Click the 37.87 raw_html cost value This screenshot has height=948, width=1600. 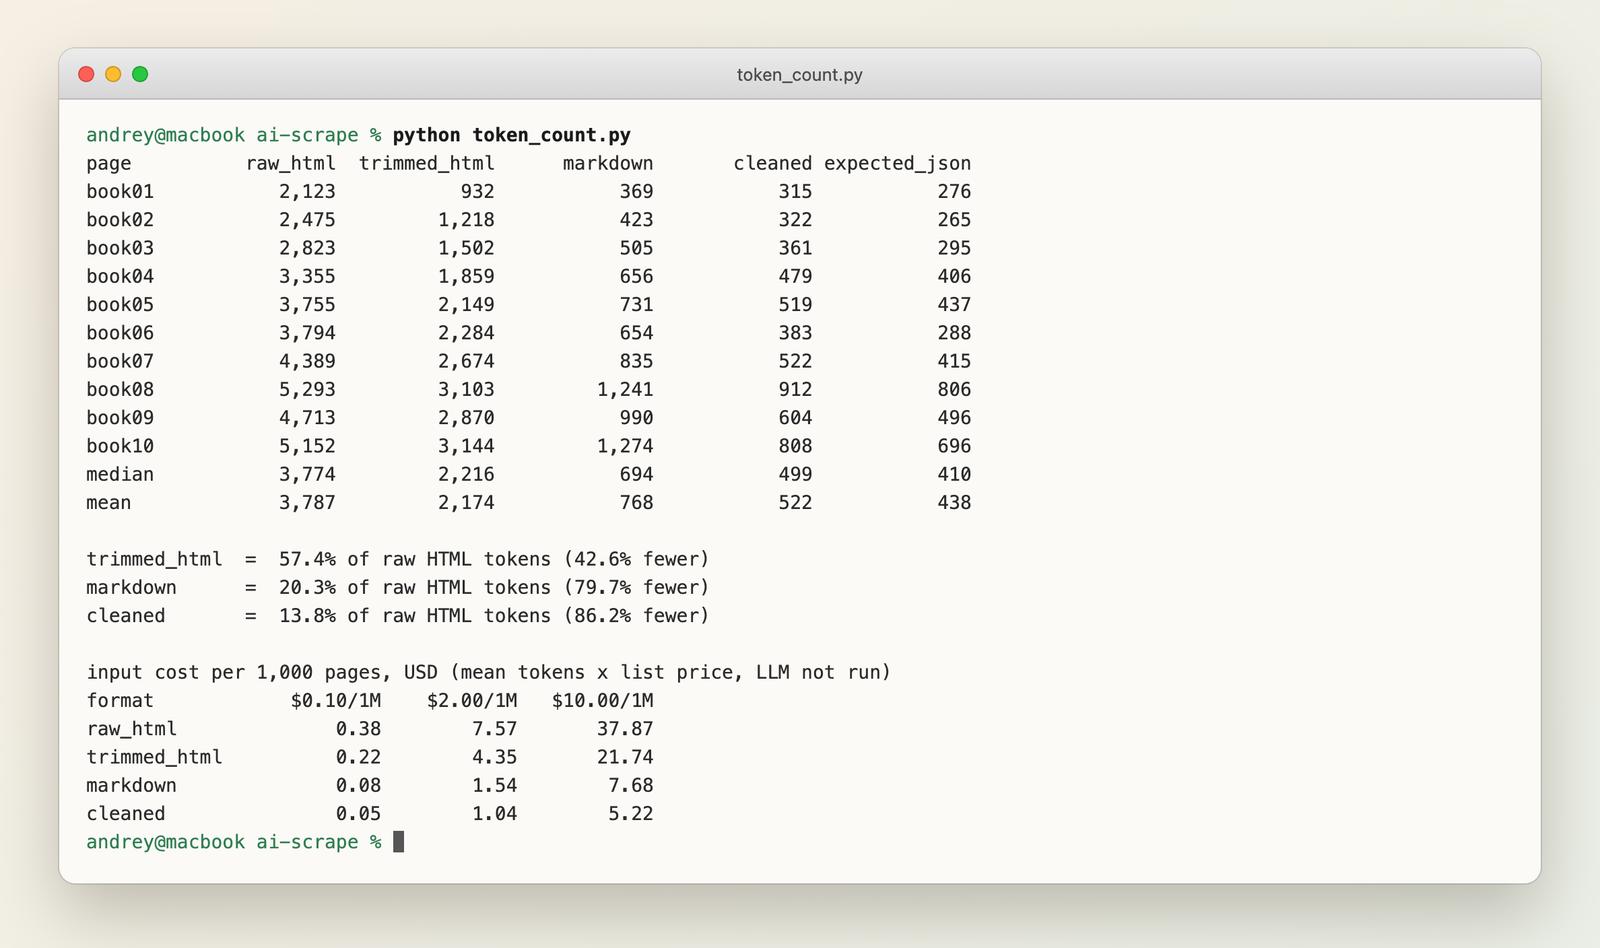point(625,729)
